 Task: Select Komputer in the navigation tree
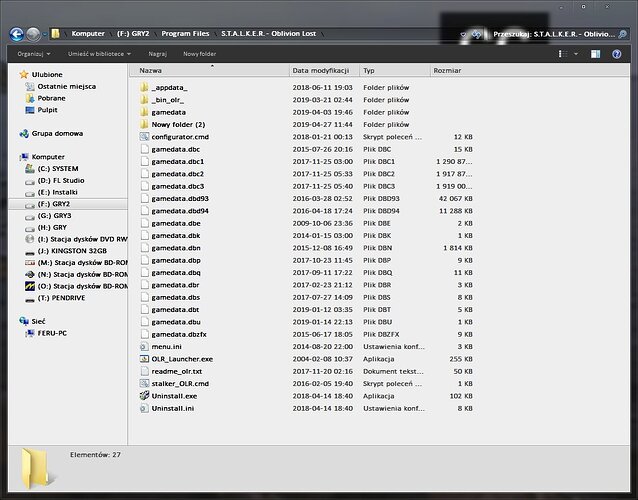[48, 157]
